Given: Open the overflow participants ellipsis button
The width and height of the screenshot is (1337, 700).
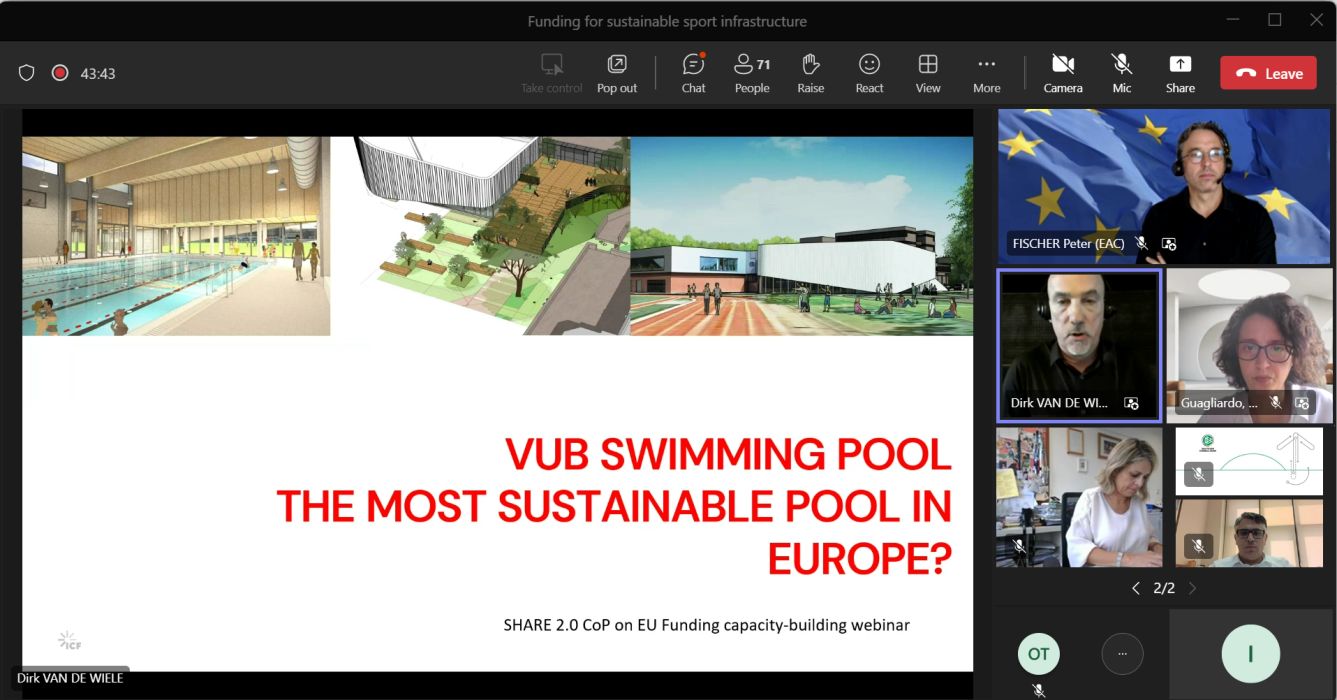Looking at the screenshot, I should pos(1122,654).
